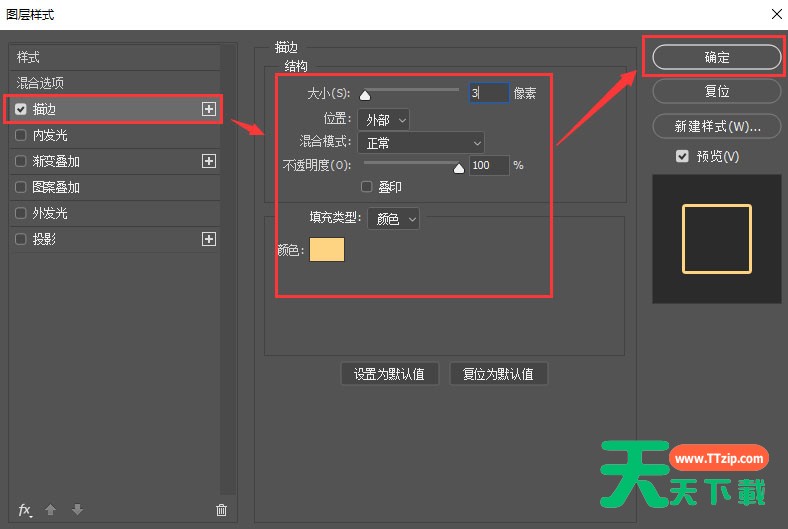Click the 大小 pixel value input field
This screenshot has height=529, width=788.
[489, 93]
